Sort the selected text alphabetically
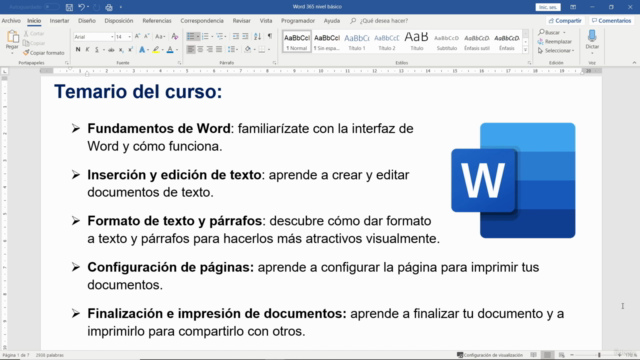The height and width of the screenshot is (360, 640). pos(257,36)
